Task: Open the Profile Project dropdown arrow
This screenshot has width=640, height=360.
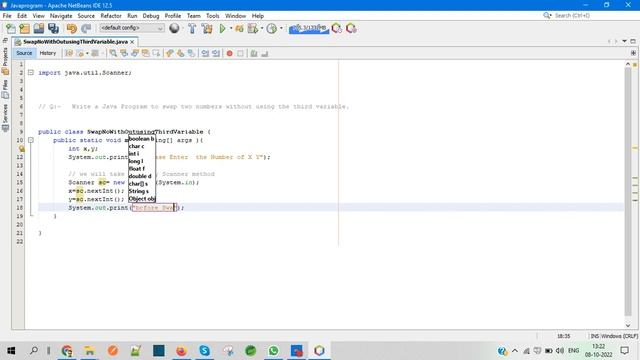Action: (281, 28)
